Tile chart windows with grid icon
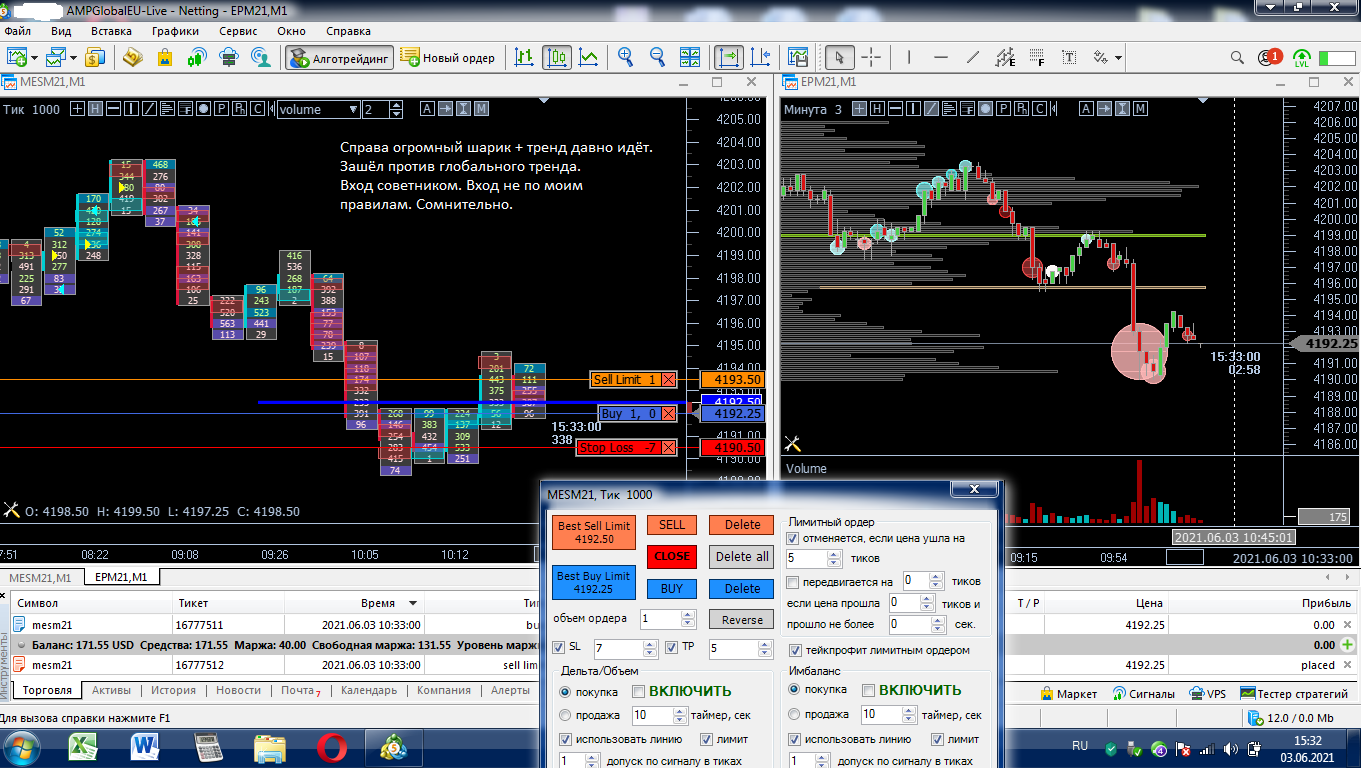The width and height of the screenshot is (1366, 768). pos(691,57)
